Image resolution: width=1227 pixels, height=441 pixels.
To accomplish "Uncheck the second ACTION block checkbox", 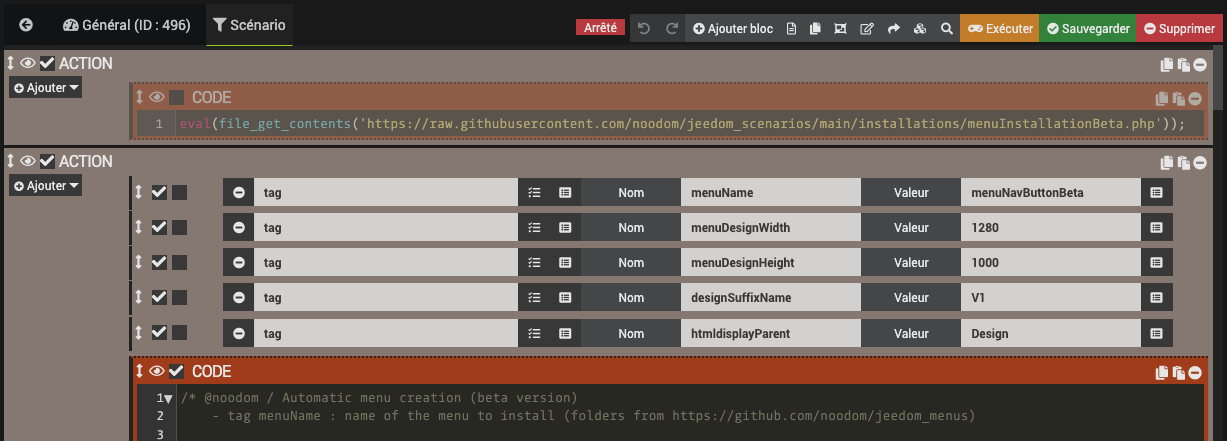I will click(x=47, y=161).
